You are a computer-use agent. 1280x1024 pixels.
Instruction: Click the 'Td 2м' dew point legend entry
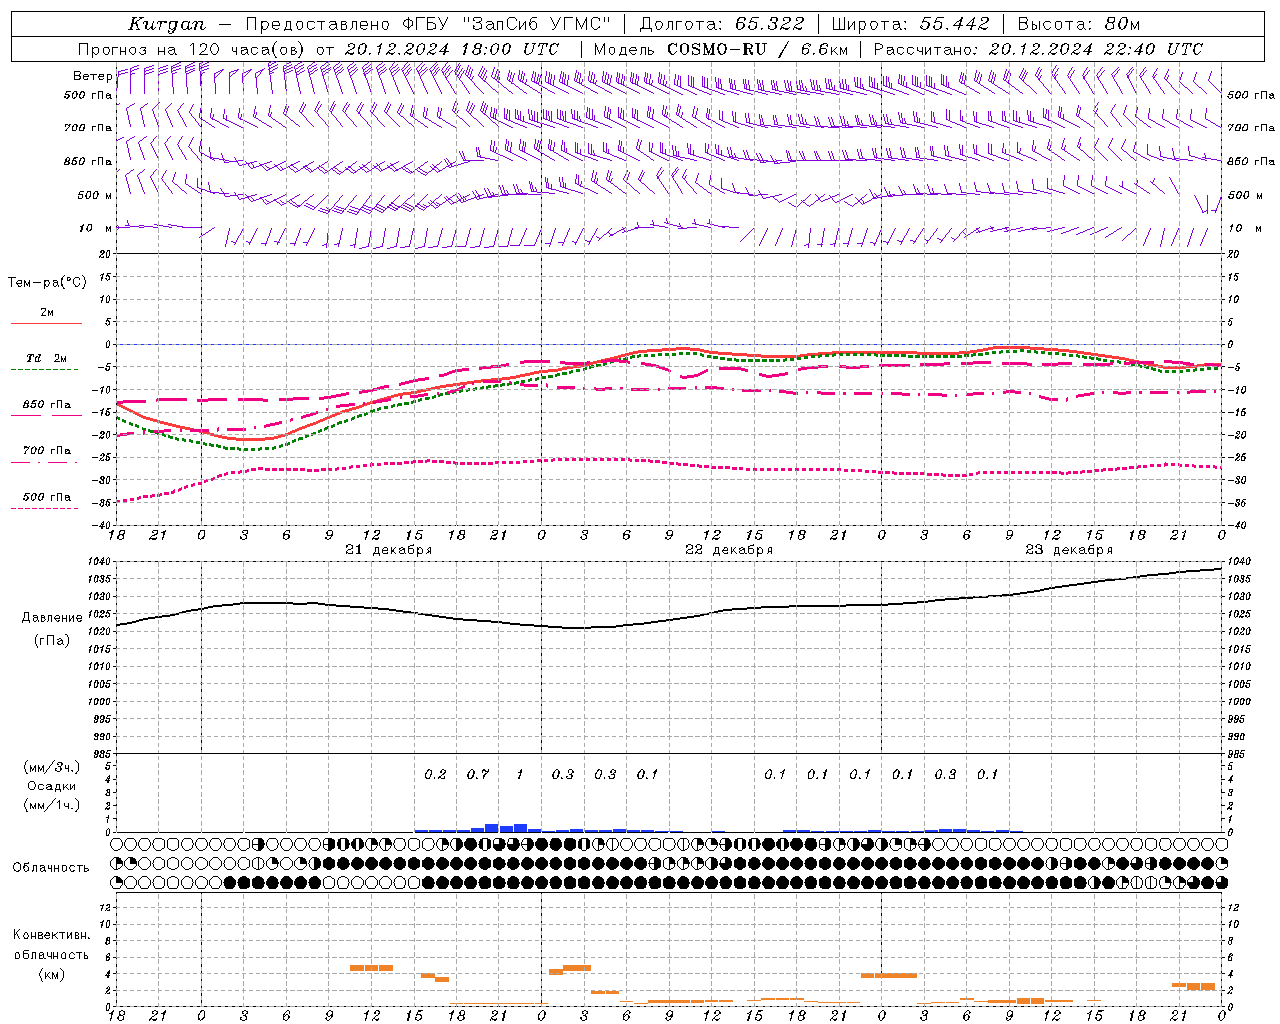tap(46, 358)
